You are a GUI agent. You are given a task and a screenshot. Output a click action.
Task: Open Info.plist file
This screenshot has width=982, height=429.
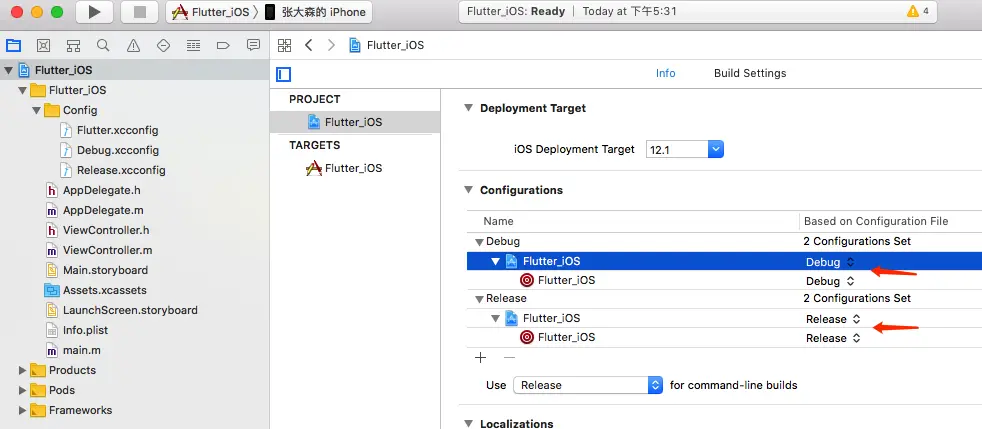pyautogui.click(x=85, y=330)
